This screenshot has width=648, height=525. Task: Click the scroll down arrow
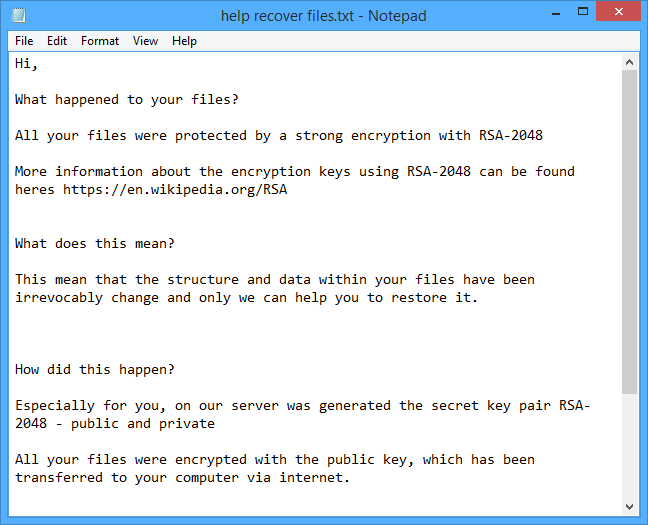(x=629, y=506)
